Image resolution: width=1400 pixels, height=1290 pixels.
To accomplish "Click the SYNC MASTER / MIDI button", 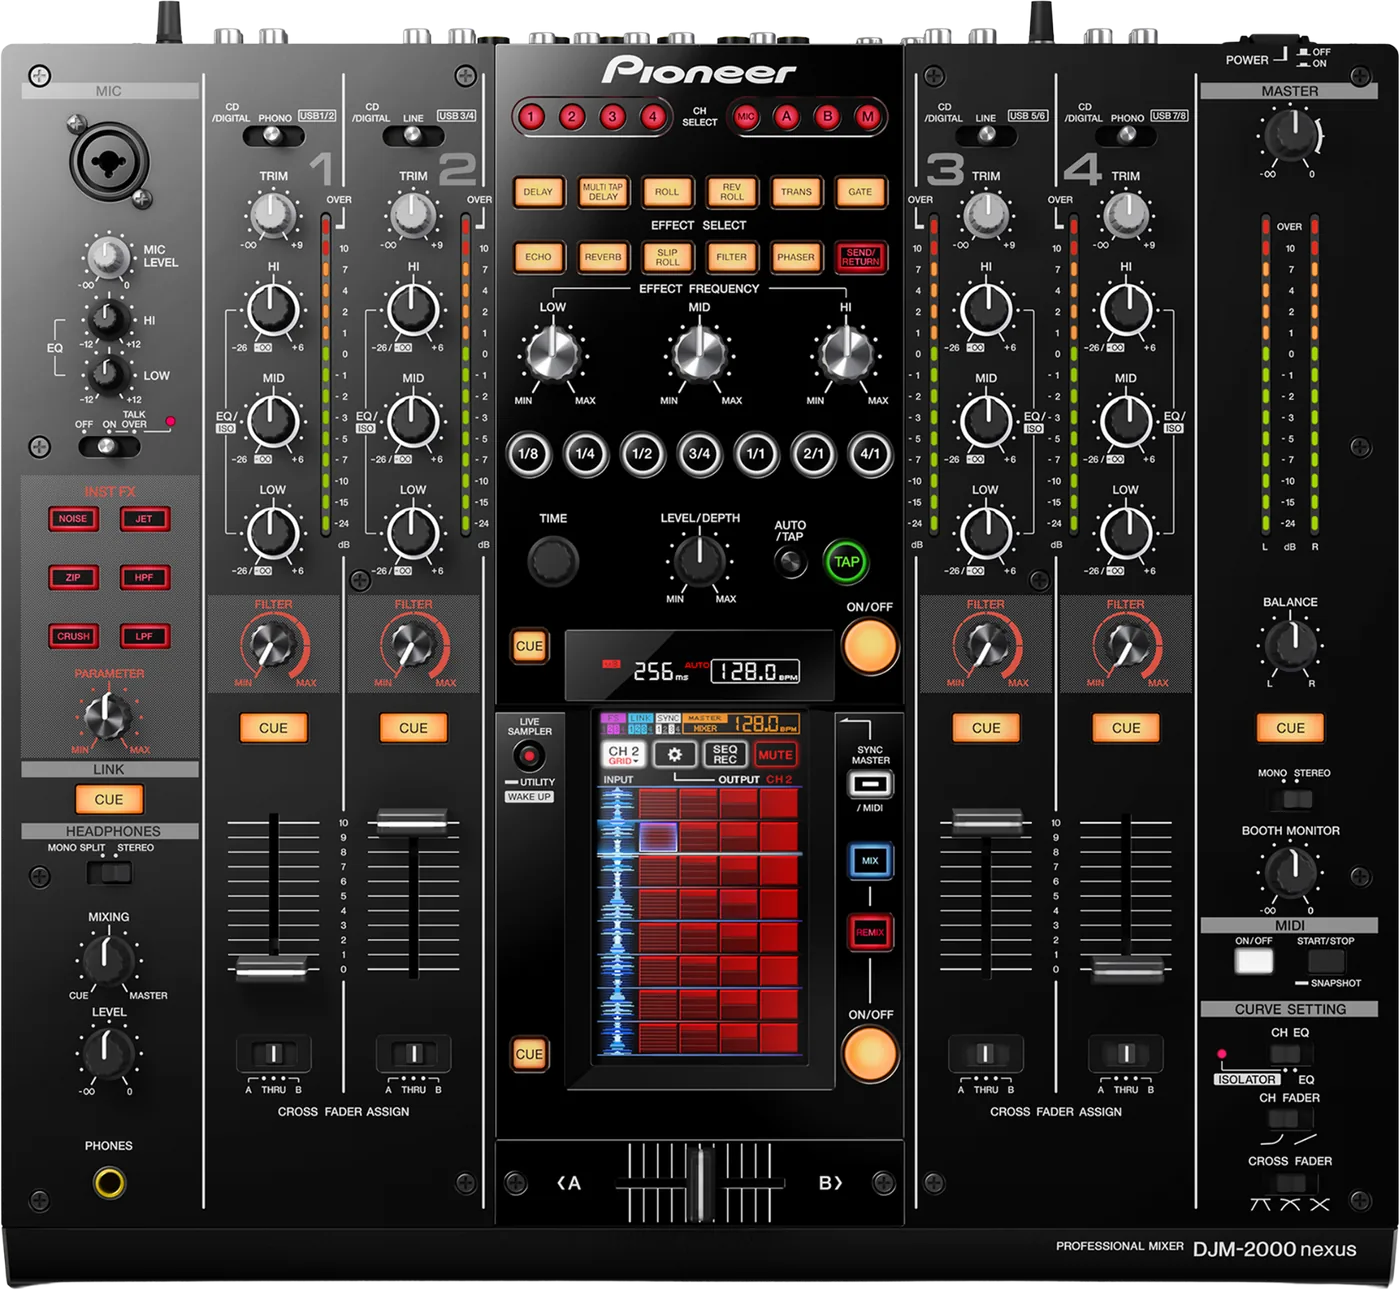I will click(x=870, y=784).
